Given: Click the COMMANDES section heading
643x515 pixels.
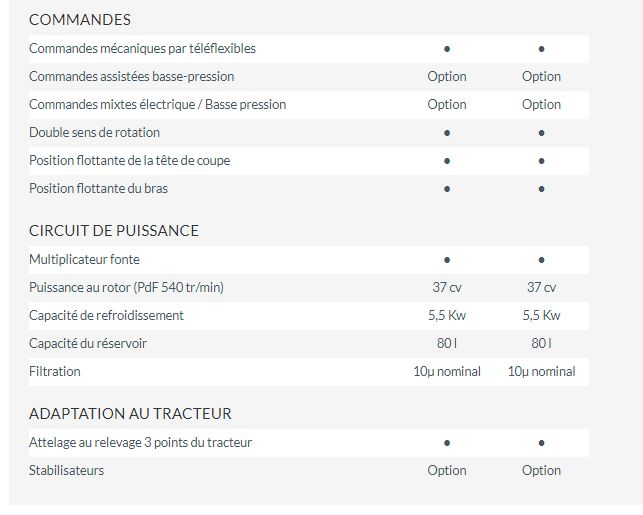Looking at the screenshot, I should [x=80, y=19].
